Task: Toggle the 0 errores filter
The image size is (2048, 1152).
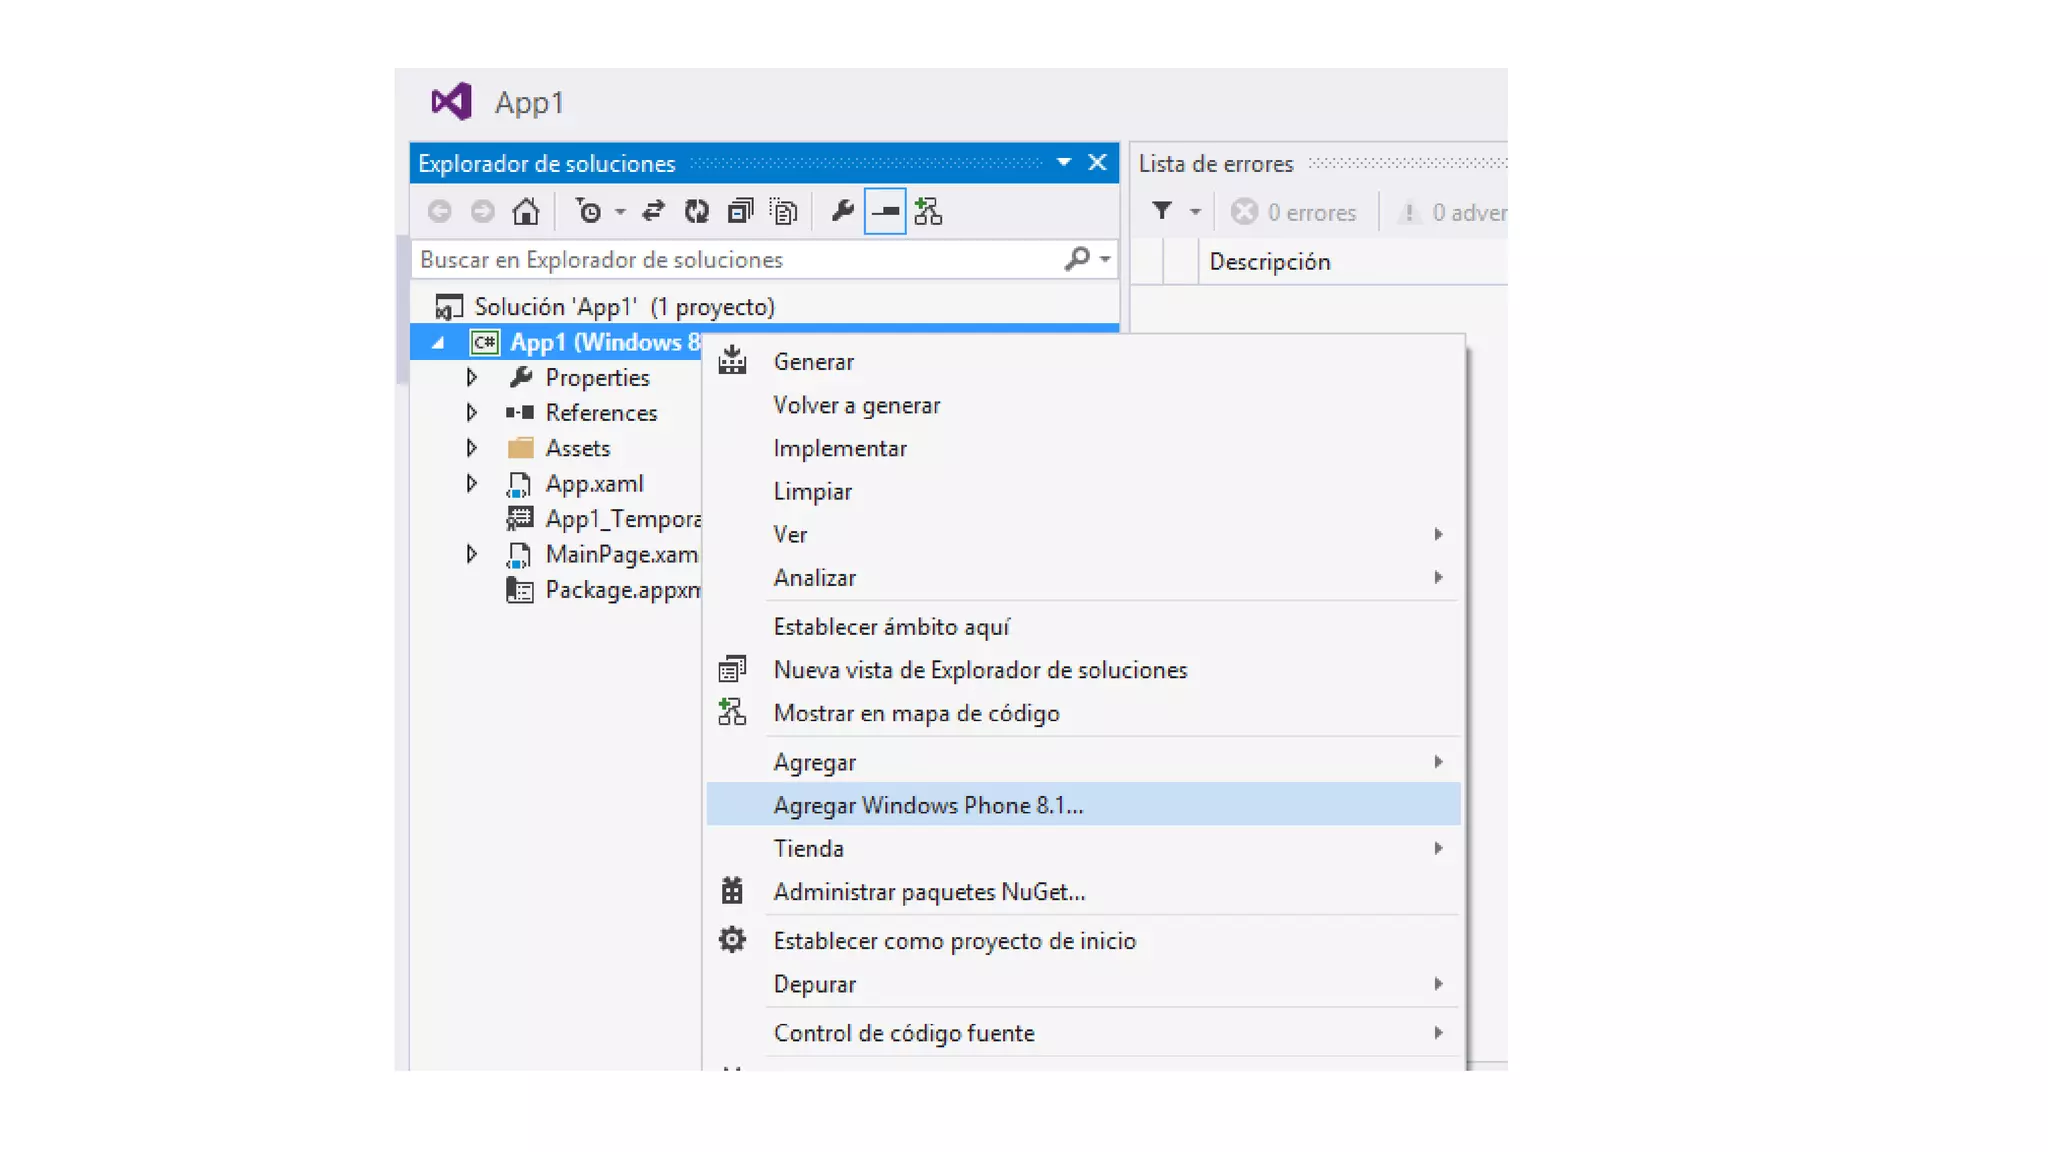Action: tap(1293, 212)
